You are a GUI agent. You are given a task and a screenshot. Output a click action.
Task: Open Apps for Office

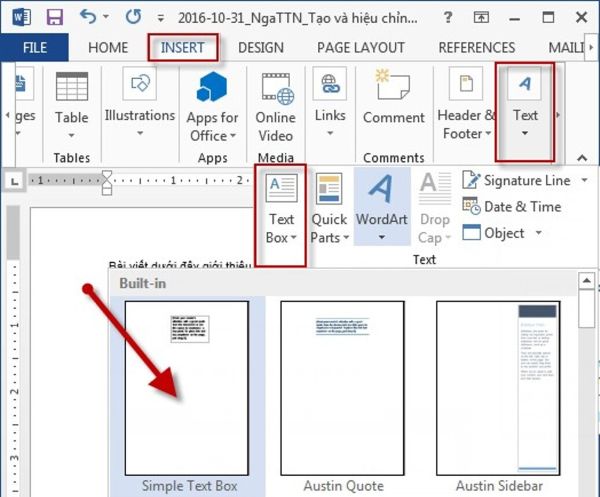(213, 105)
